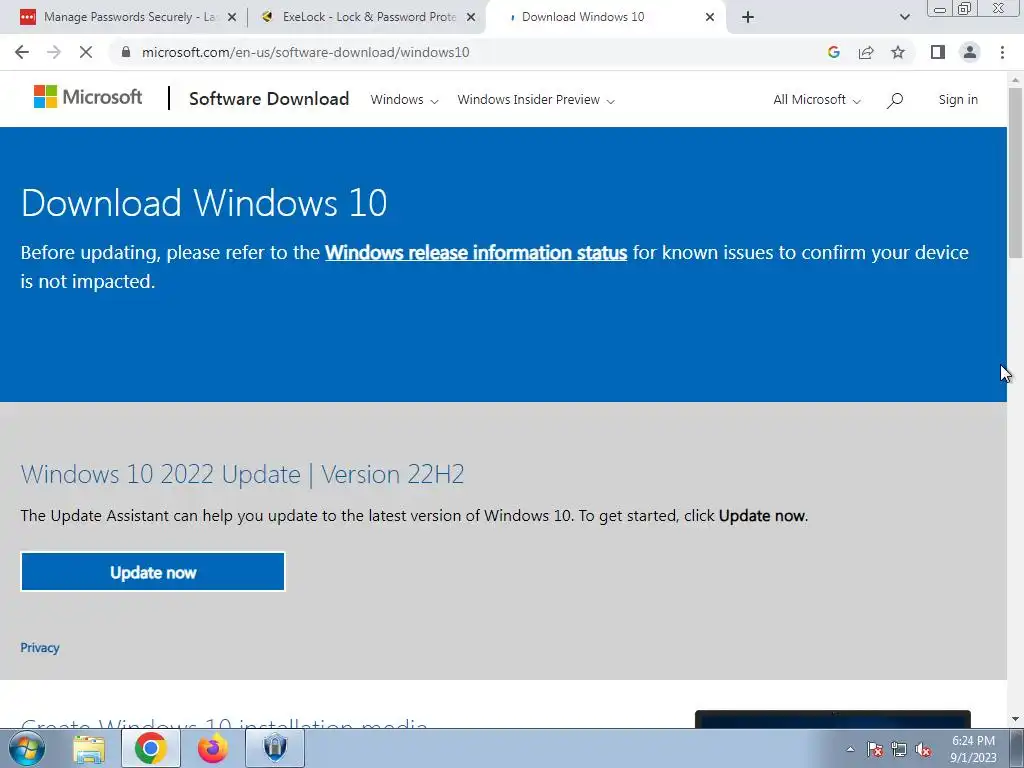Click the muted volume tray icon

(x=923, y=749)
